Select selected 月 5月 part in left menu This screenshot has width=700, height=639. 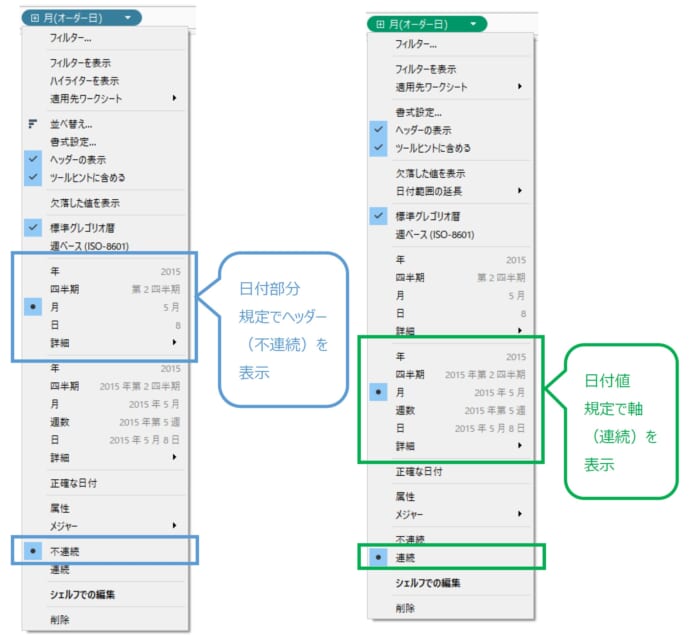click(x=105, y=307)
